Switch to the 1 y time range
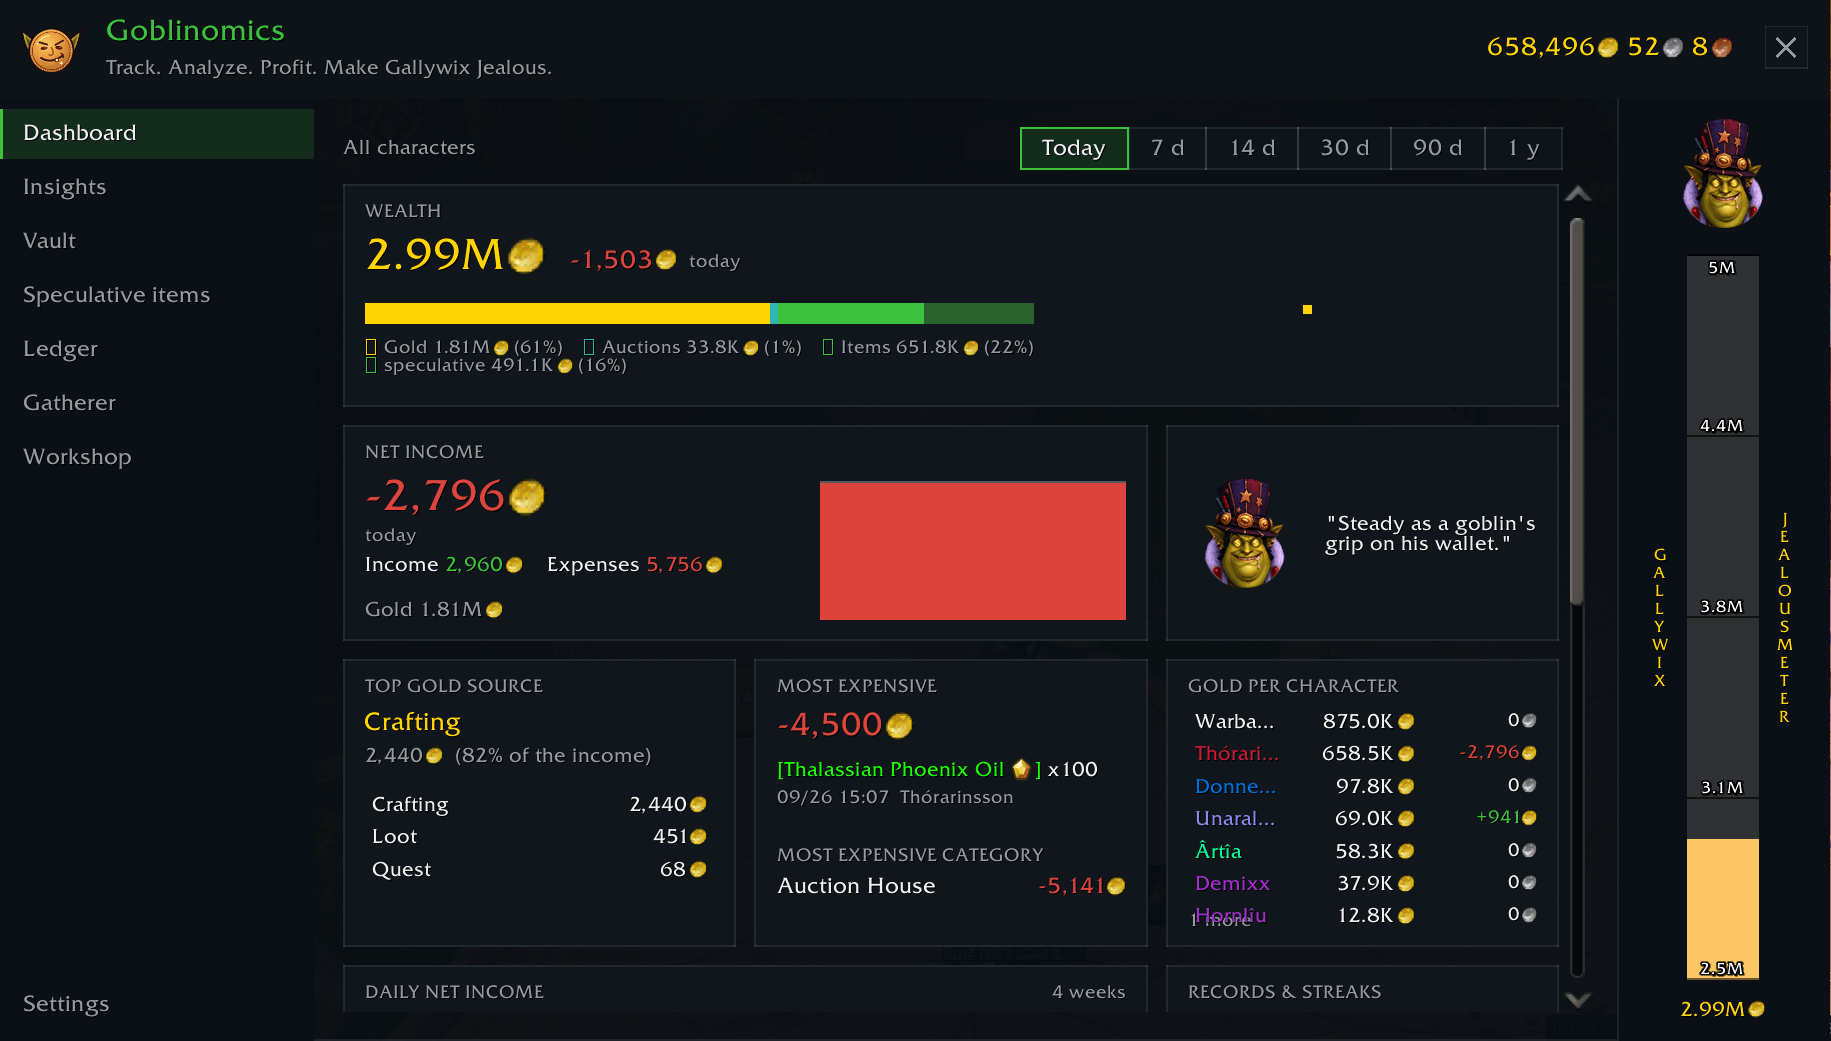 coord(1523,148)
